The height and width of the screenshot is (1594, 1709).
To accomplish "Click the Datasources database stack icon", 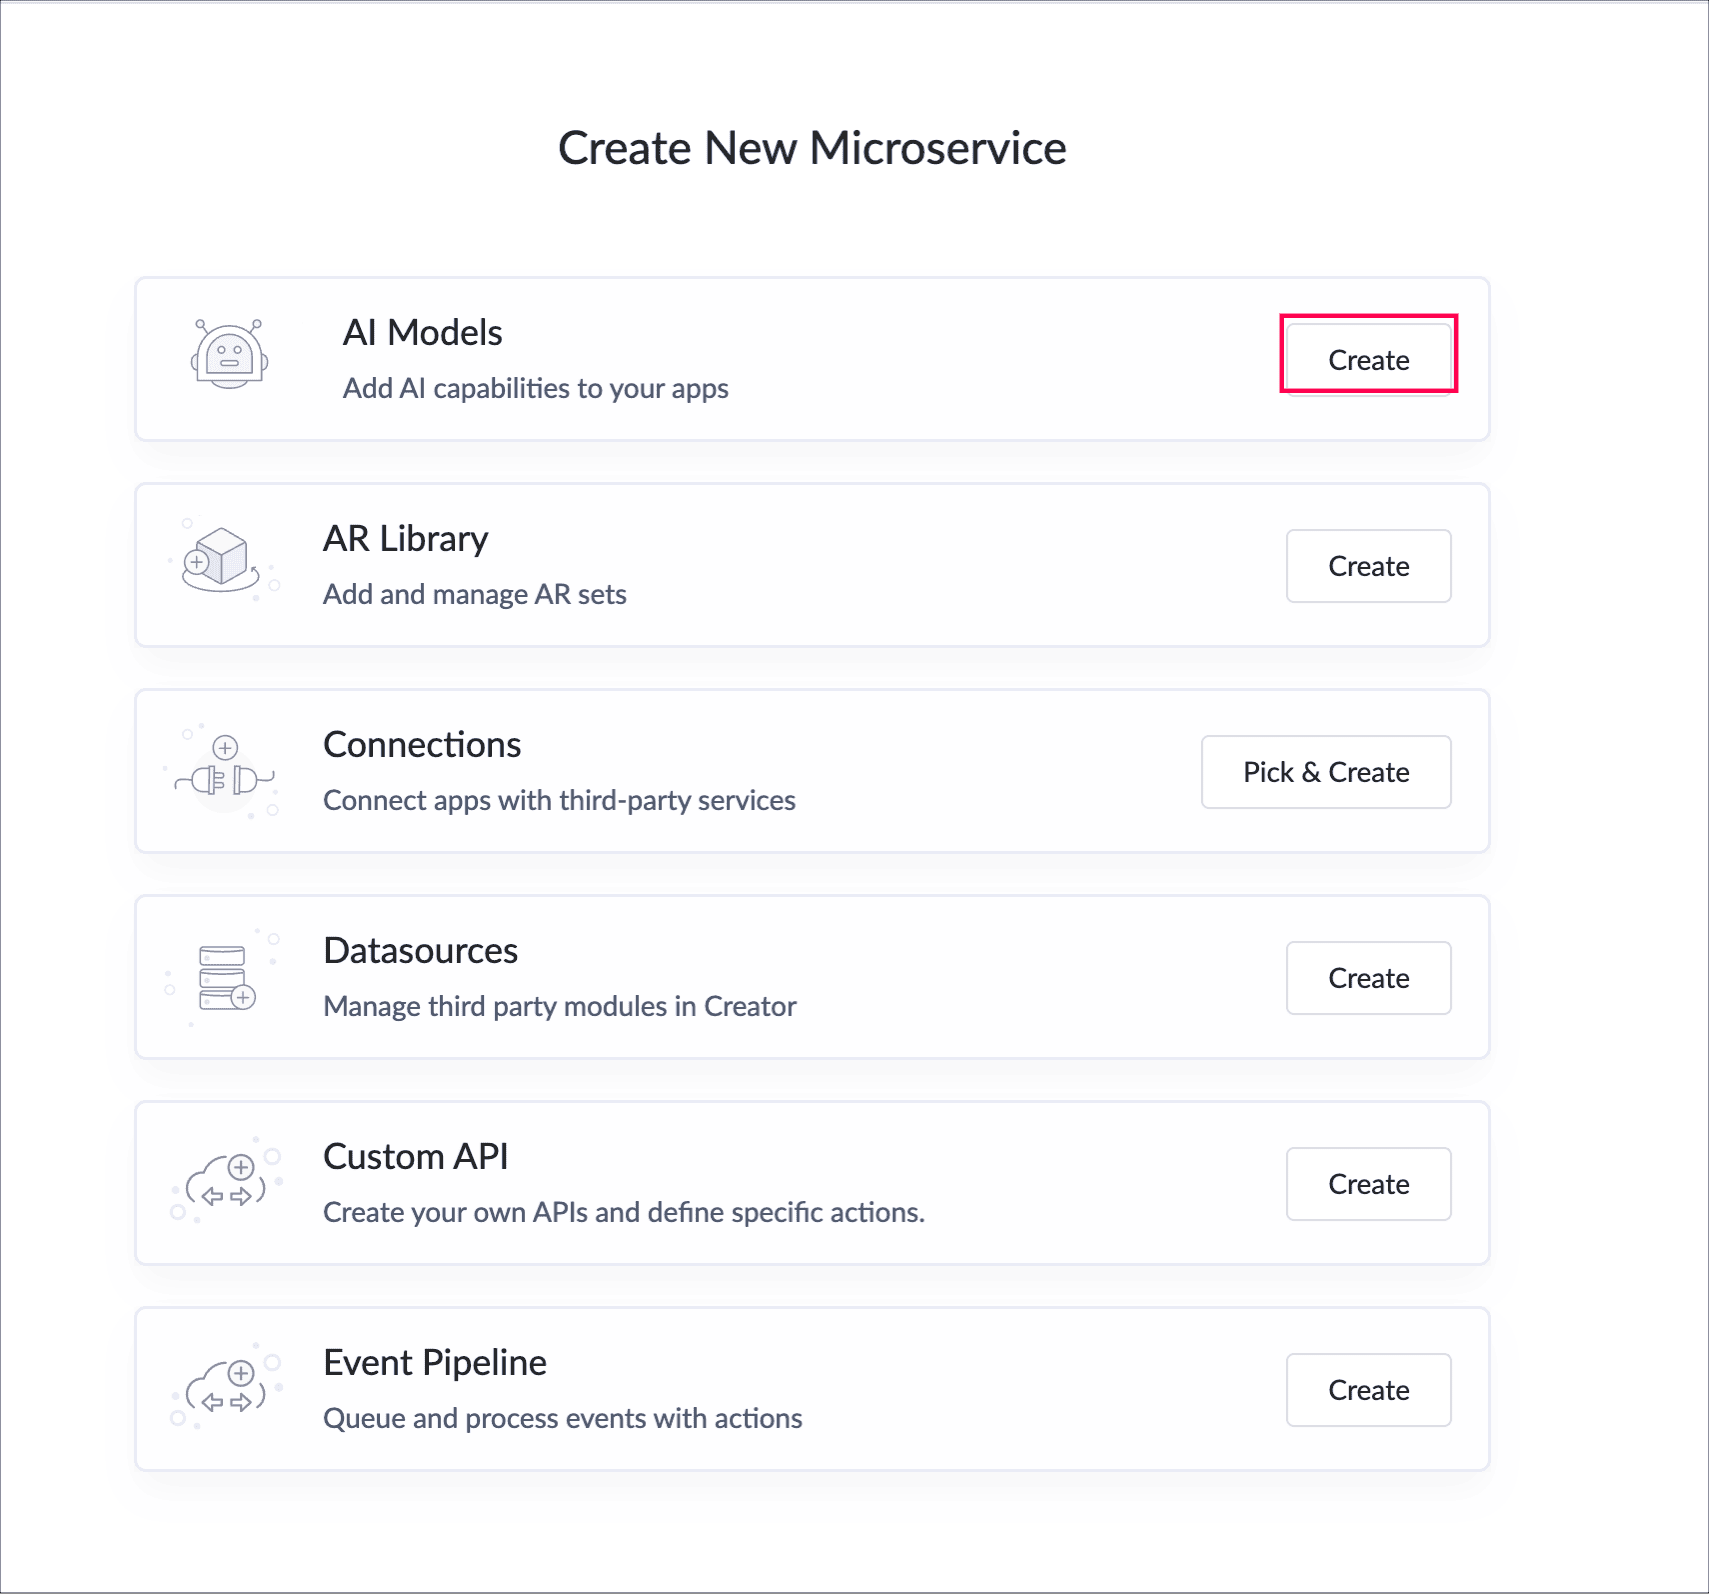I will click(x=224, y=977).
